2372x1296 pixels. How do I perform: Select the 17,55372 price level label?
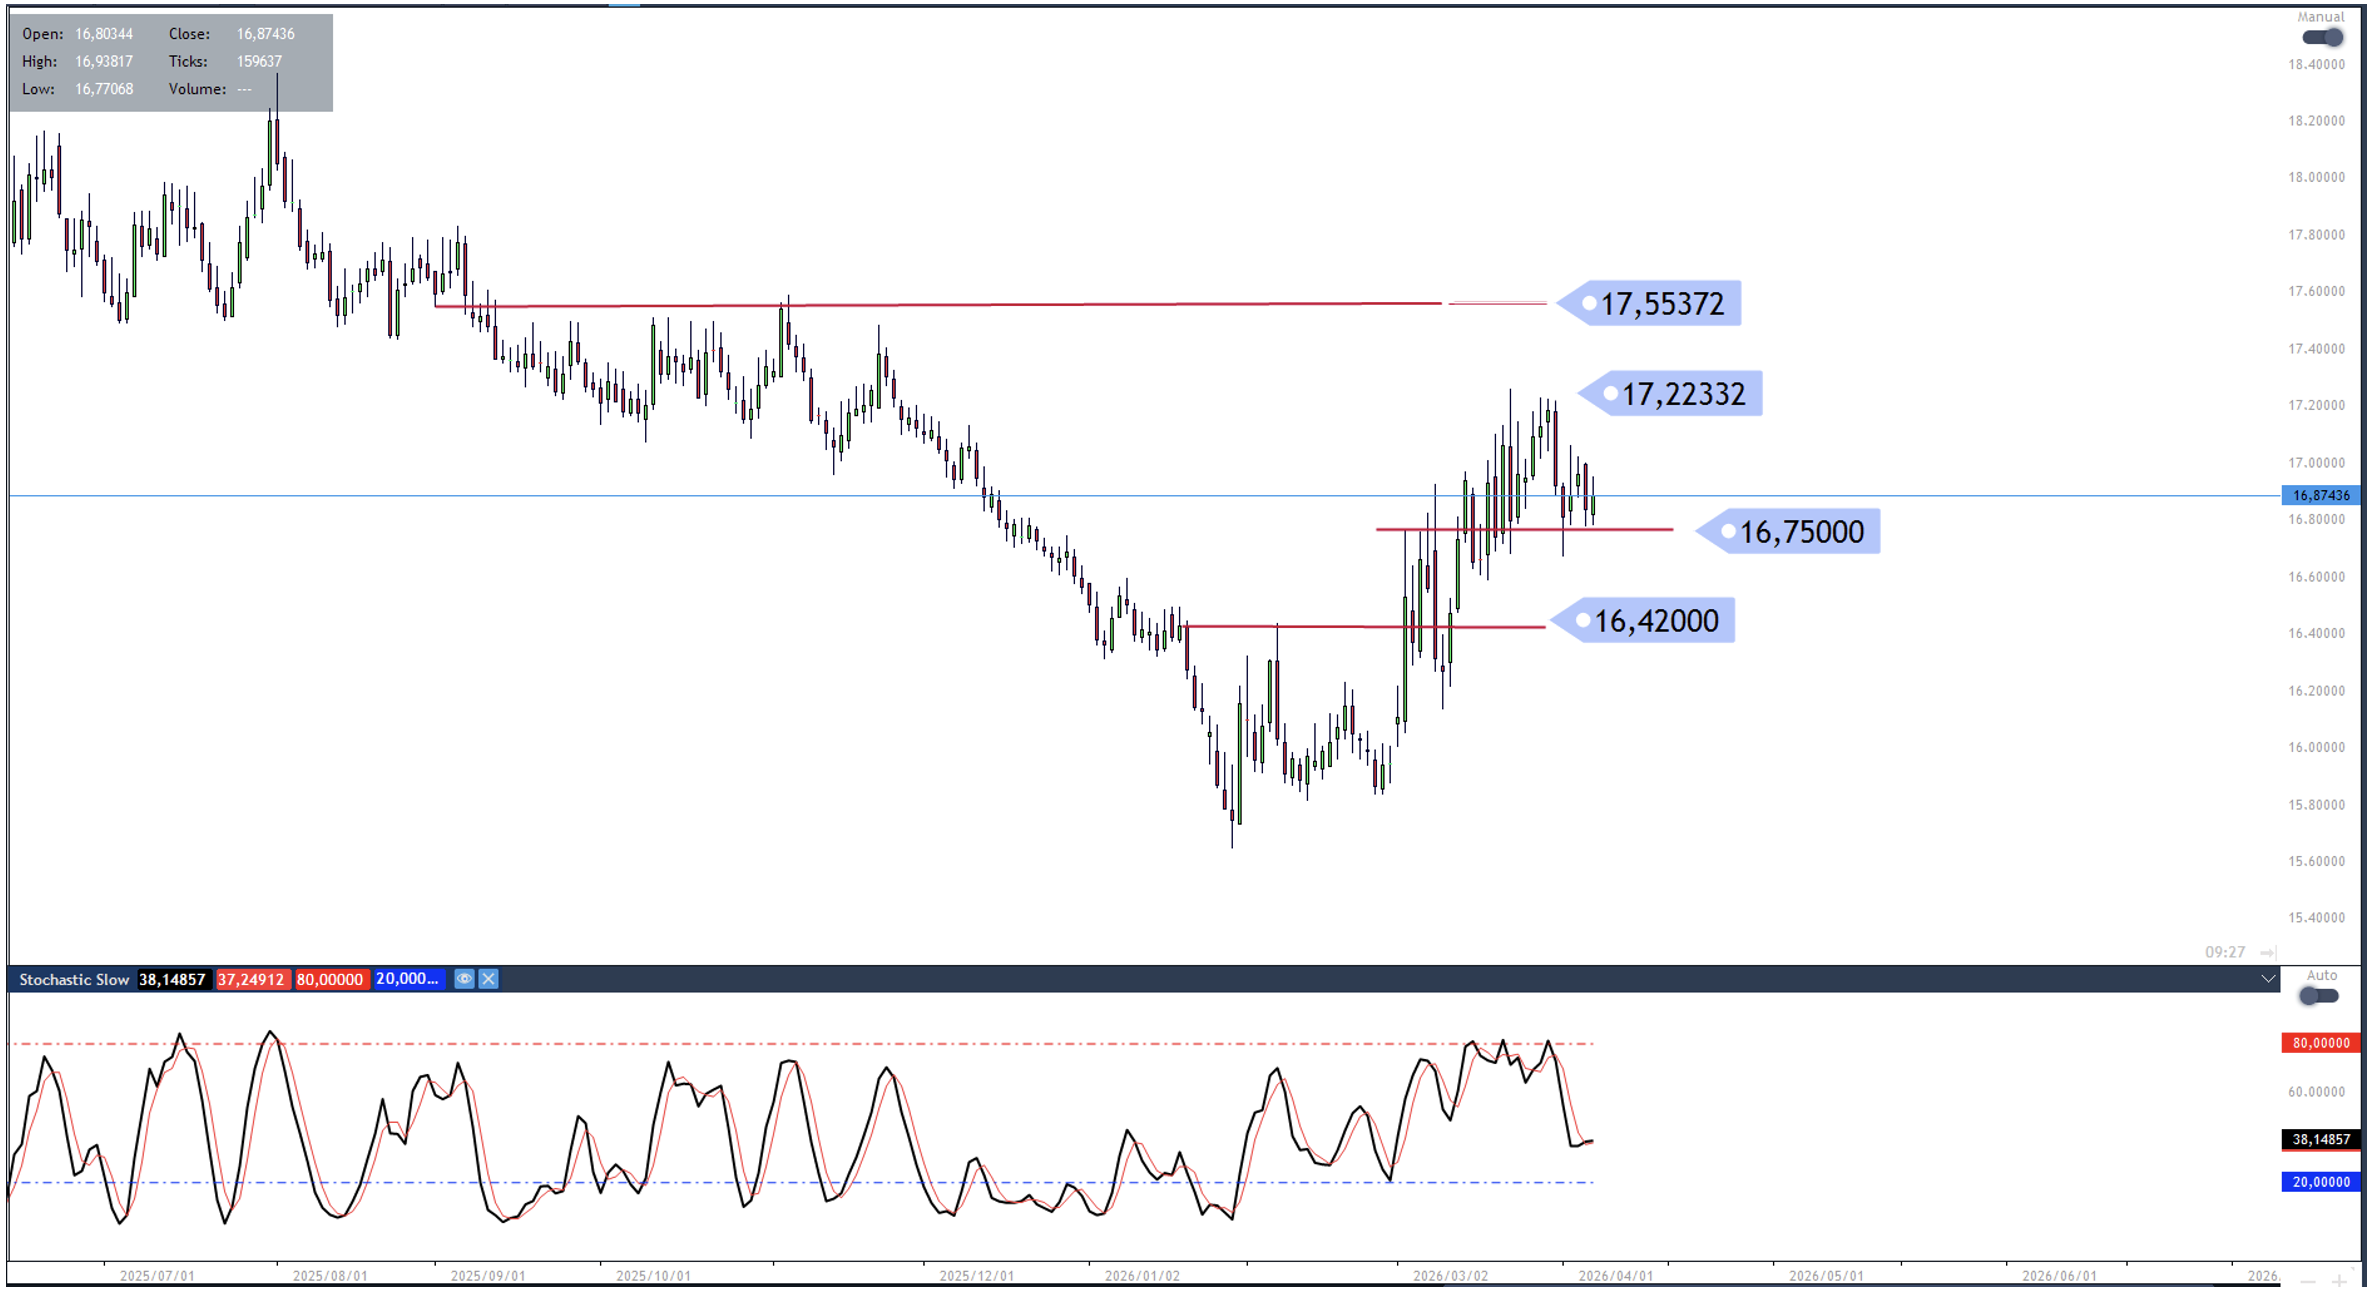coord(1661,304)
